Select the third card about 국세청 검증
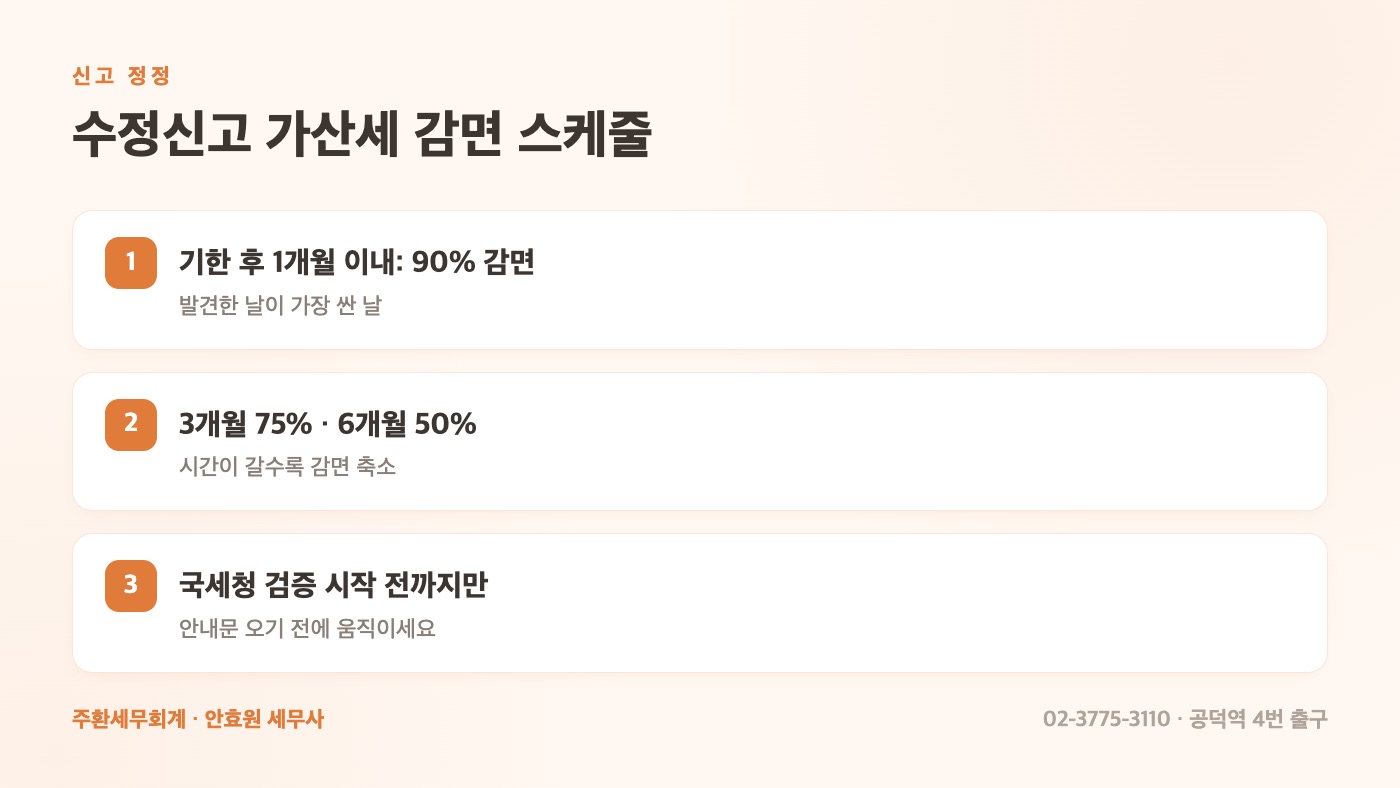 click(x=700, y=603)
